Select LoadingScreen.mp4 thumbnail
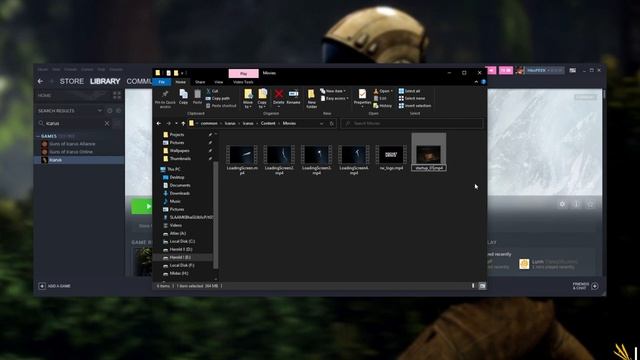 242,155
